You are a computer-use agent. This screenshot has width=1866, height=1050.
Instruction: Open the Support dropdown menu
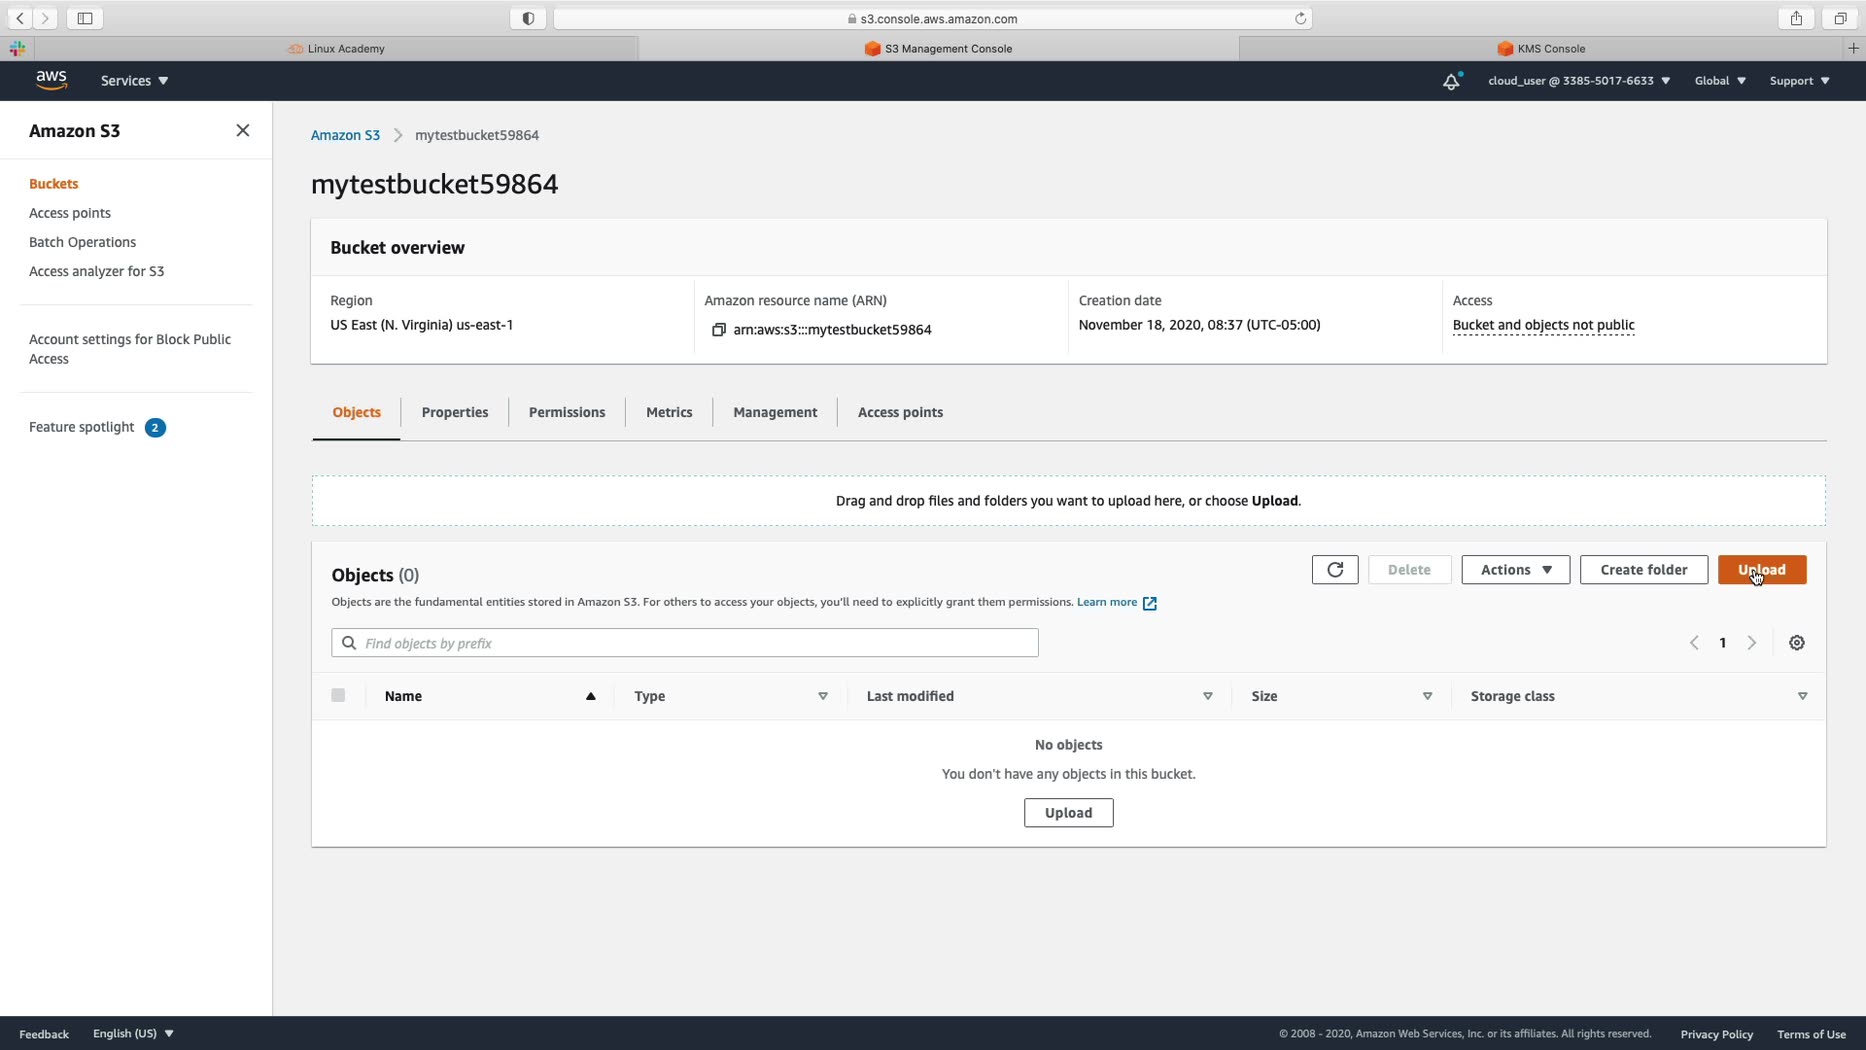tap(1799, 81)
